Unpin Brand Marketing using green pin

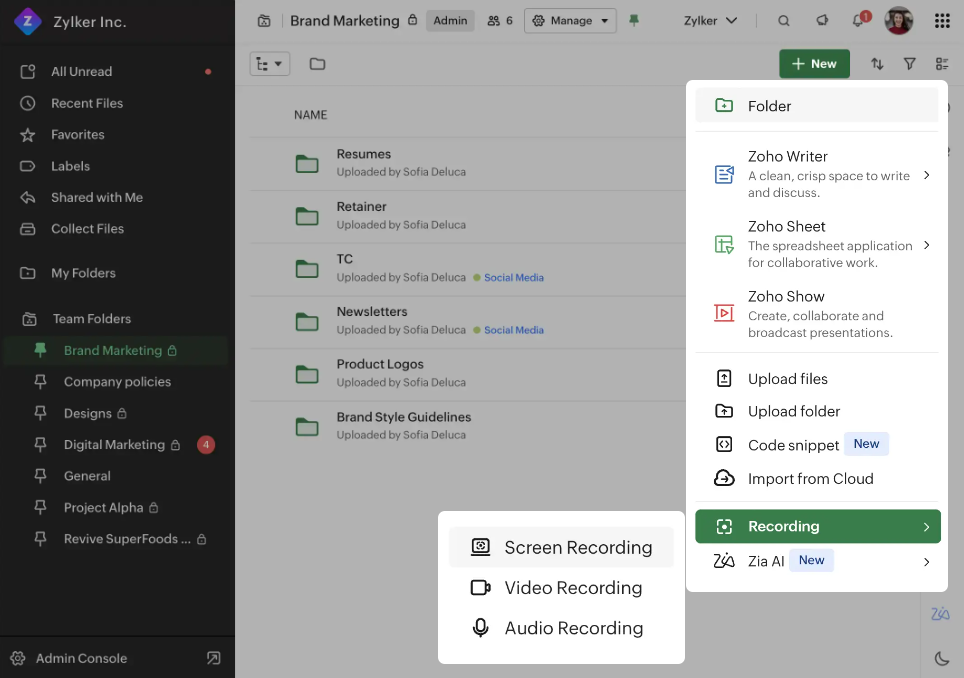[634, 21]
